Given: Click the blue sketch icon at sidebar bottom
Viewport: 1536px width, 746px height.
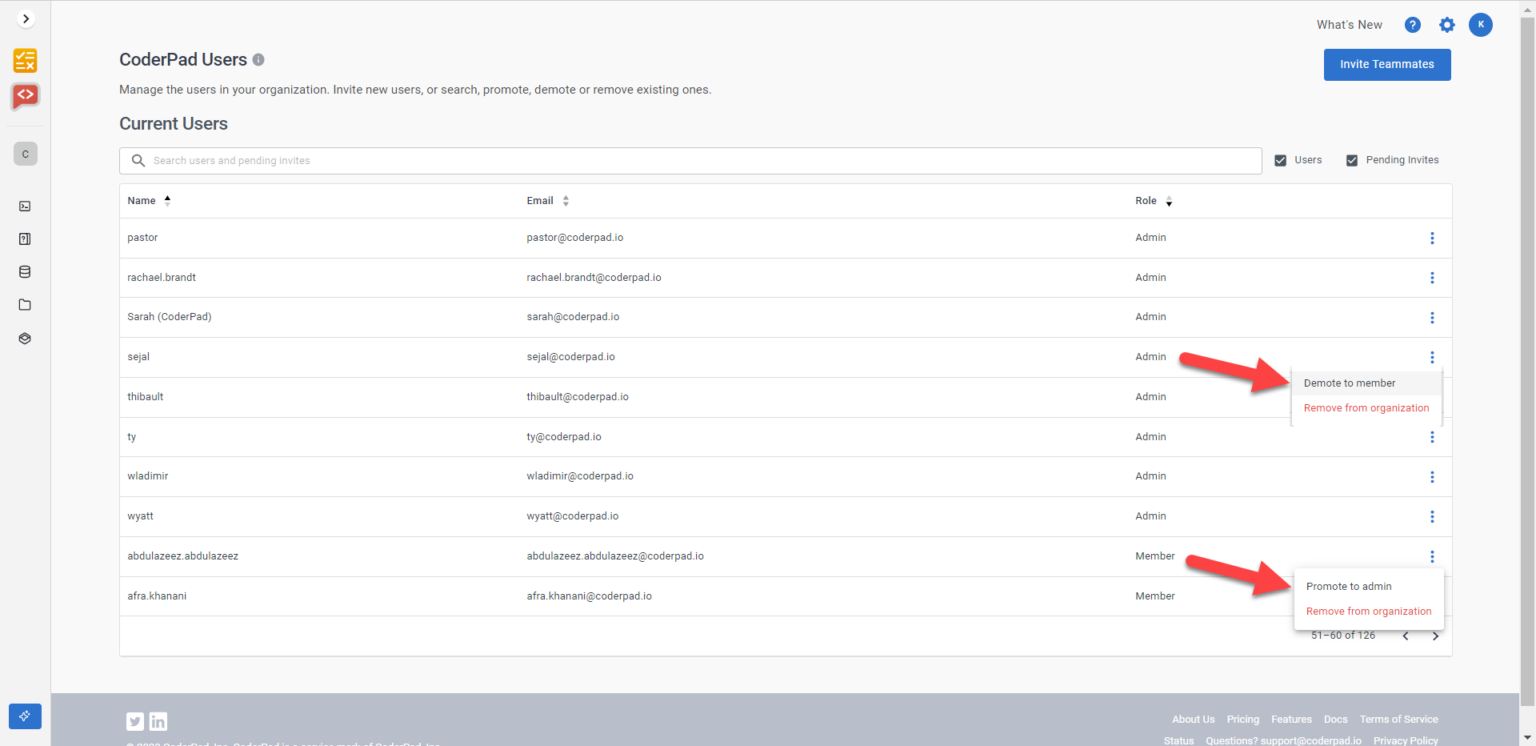Looking at the screenshot, I should [x=24, y=716].
